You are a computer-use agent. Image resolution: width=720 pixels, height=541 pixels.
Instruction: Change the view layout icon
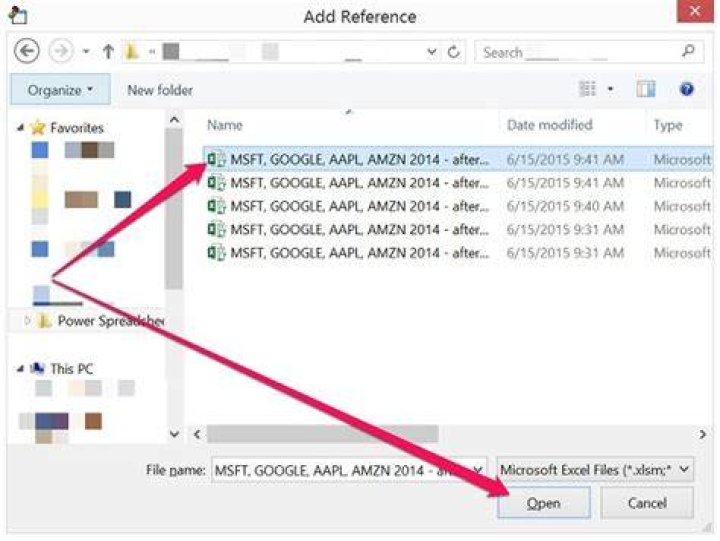click(587, 89)
